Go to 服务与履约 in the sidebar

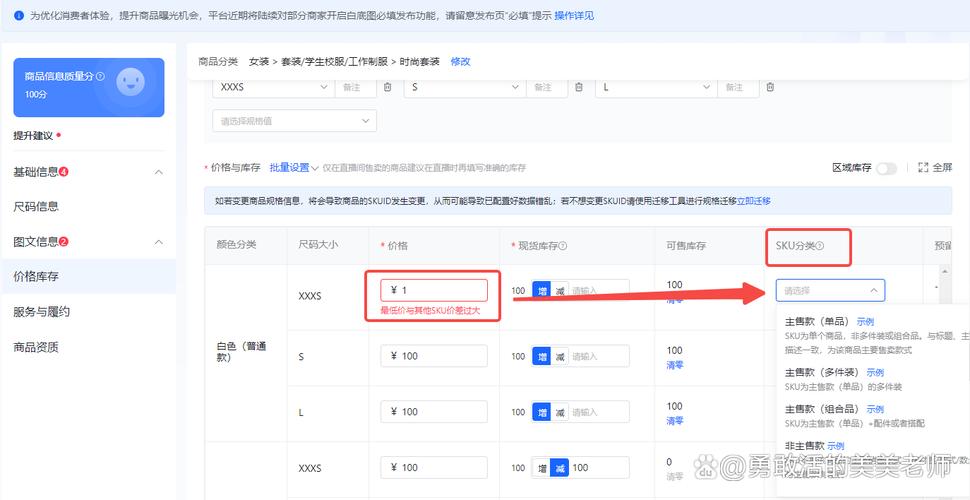[x=41, y=312]
